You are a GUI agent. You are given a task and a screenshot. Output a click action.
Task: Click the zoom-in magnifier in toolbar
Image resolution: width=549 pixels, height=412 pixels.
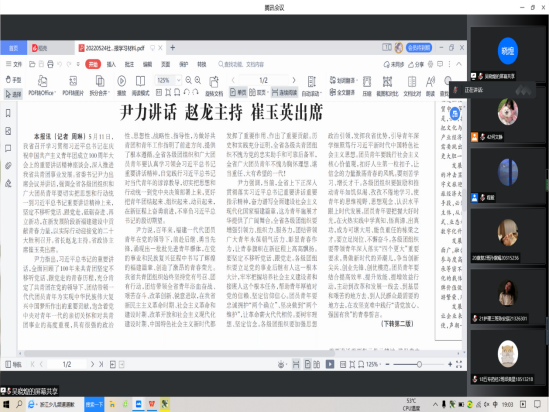(198, 81)
